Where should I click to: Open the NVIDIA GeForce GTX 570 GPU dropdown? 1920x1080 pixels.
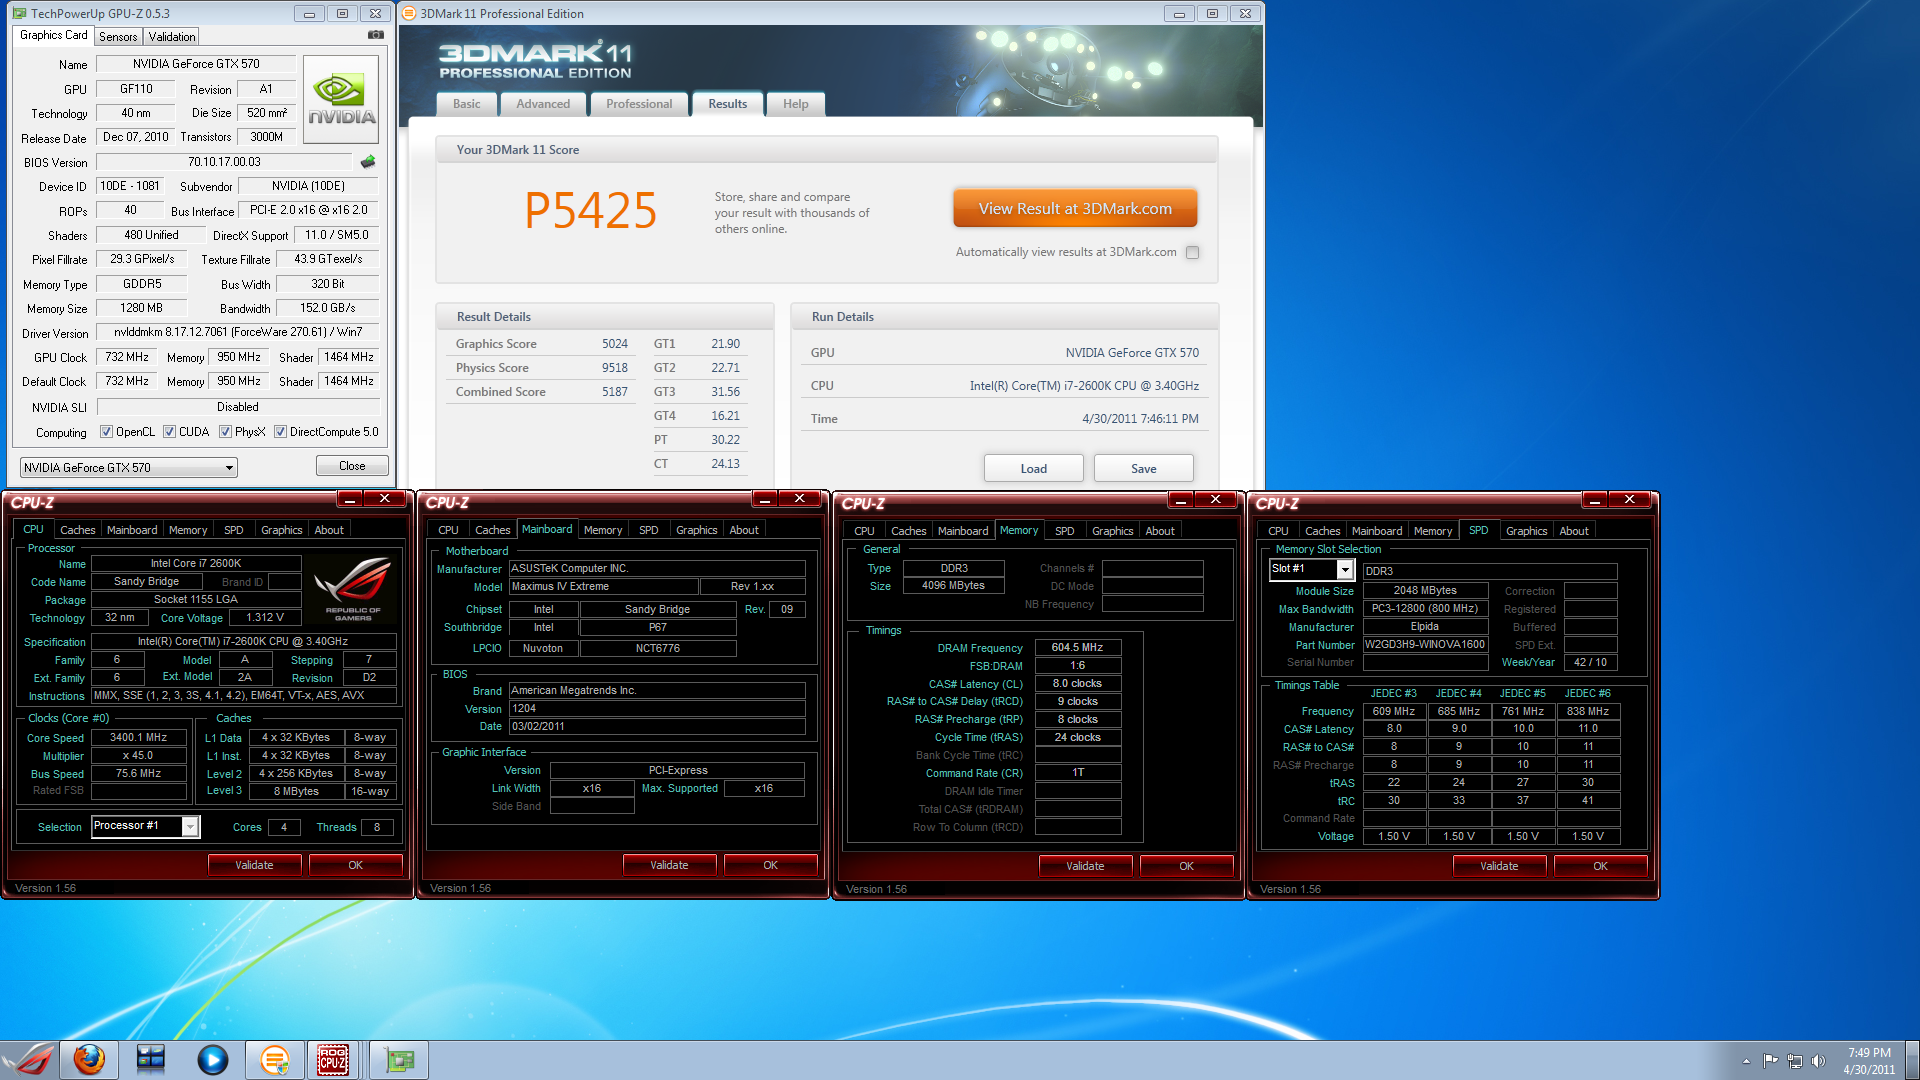(x=229, y=468)
